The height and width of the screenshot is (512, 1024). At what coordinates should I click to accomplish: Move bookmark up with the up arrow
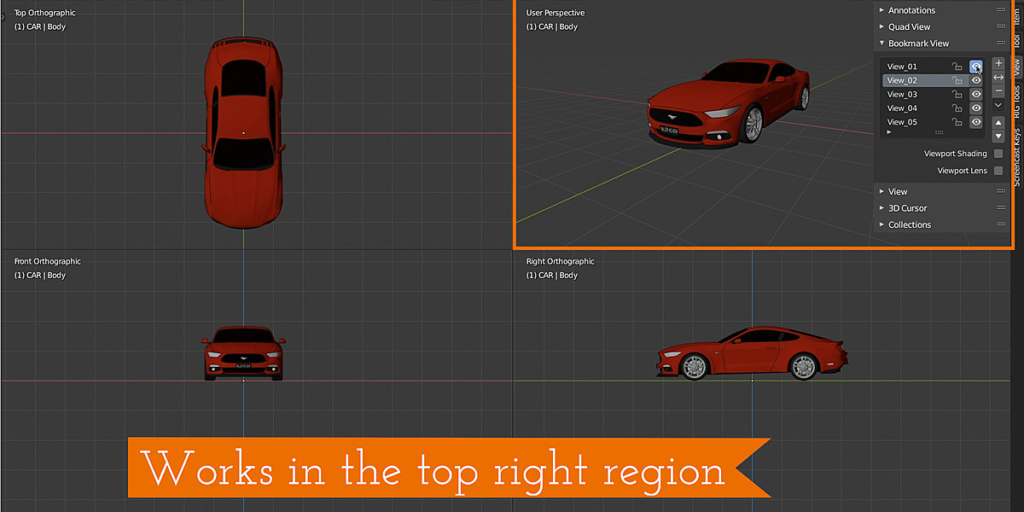pos(998,123)
